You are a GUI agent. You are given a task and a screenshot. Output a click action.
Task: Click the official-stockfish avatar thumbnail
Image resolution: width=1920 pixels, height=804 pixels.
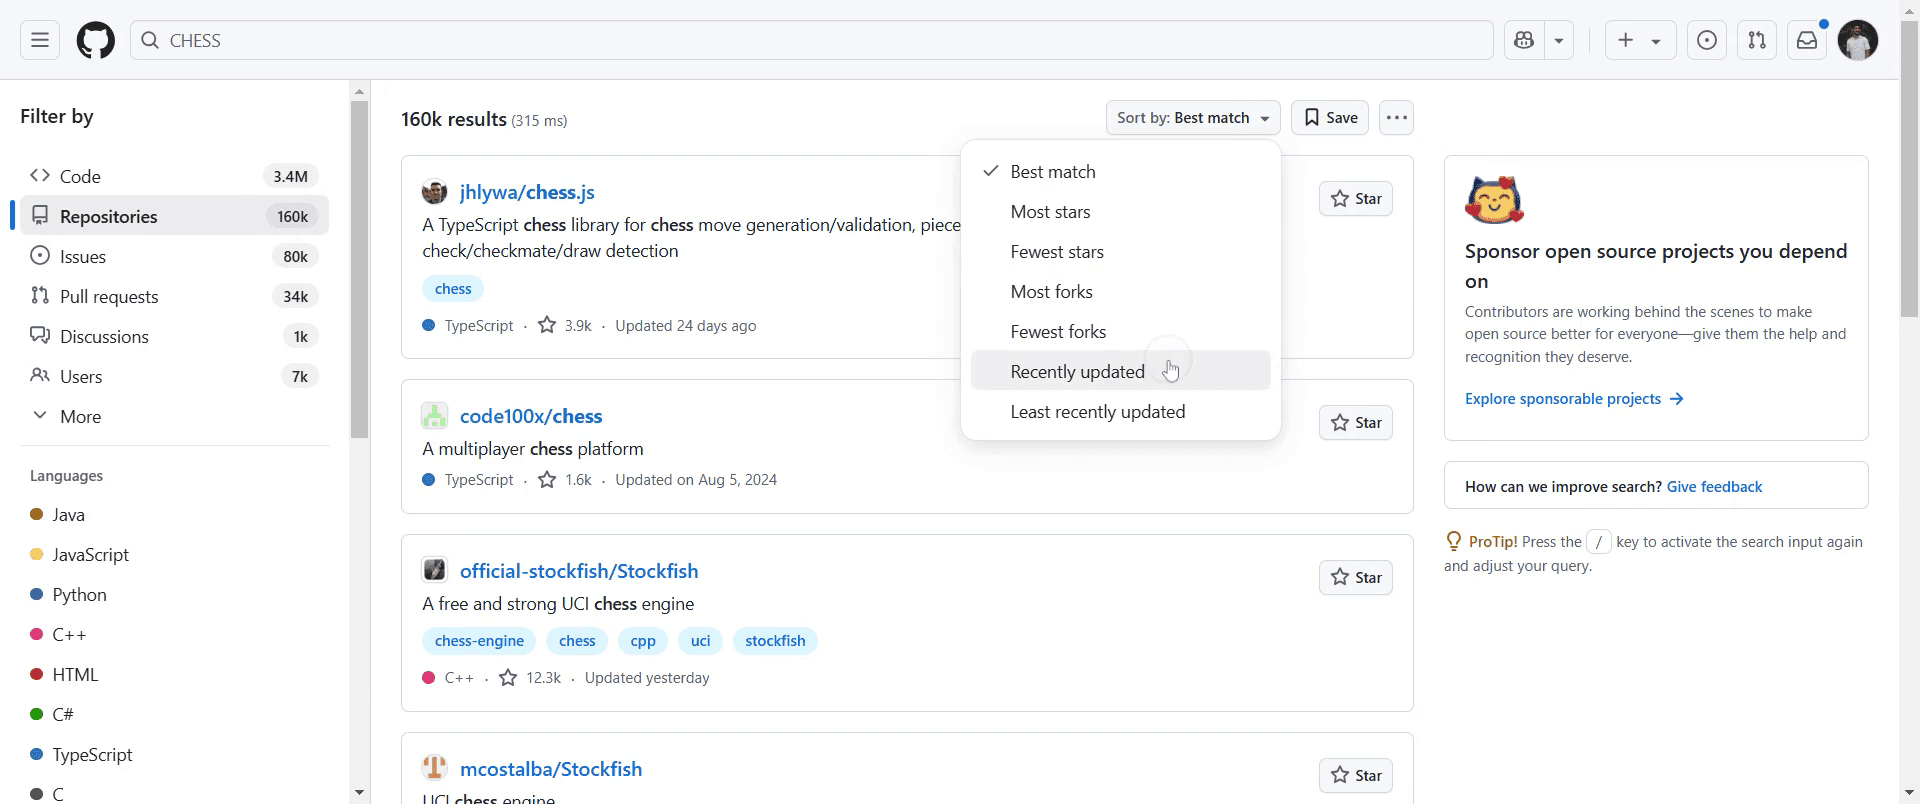pyautogui.click(x=434, y=570)
